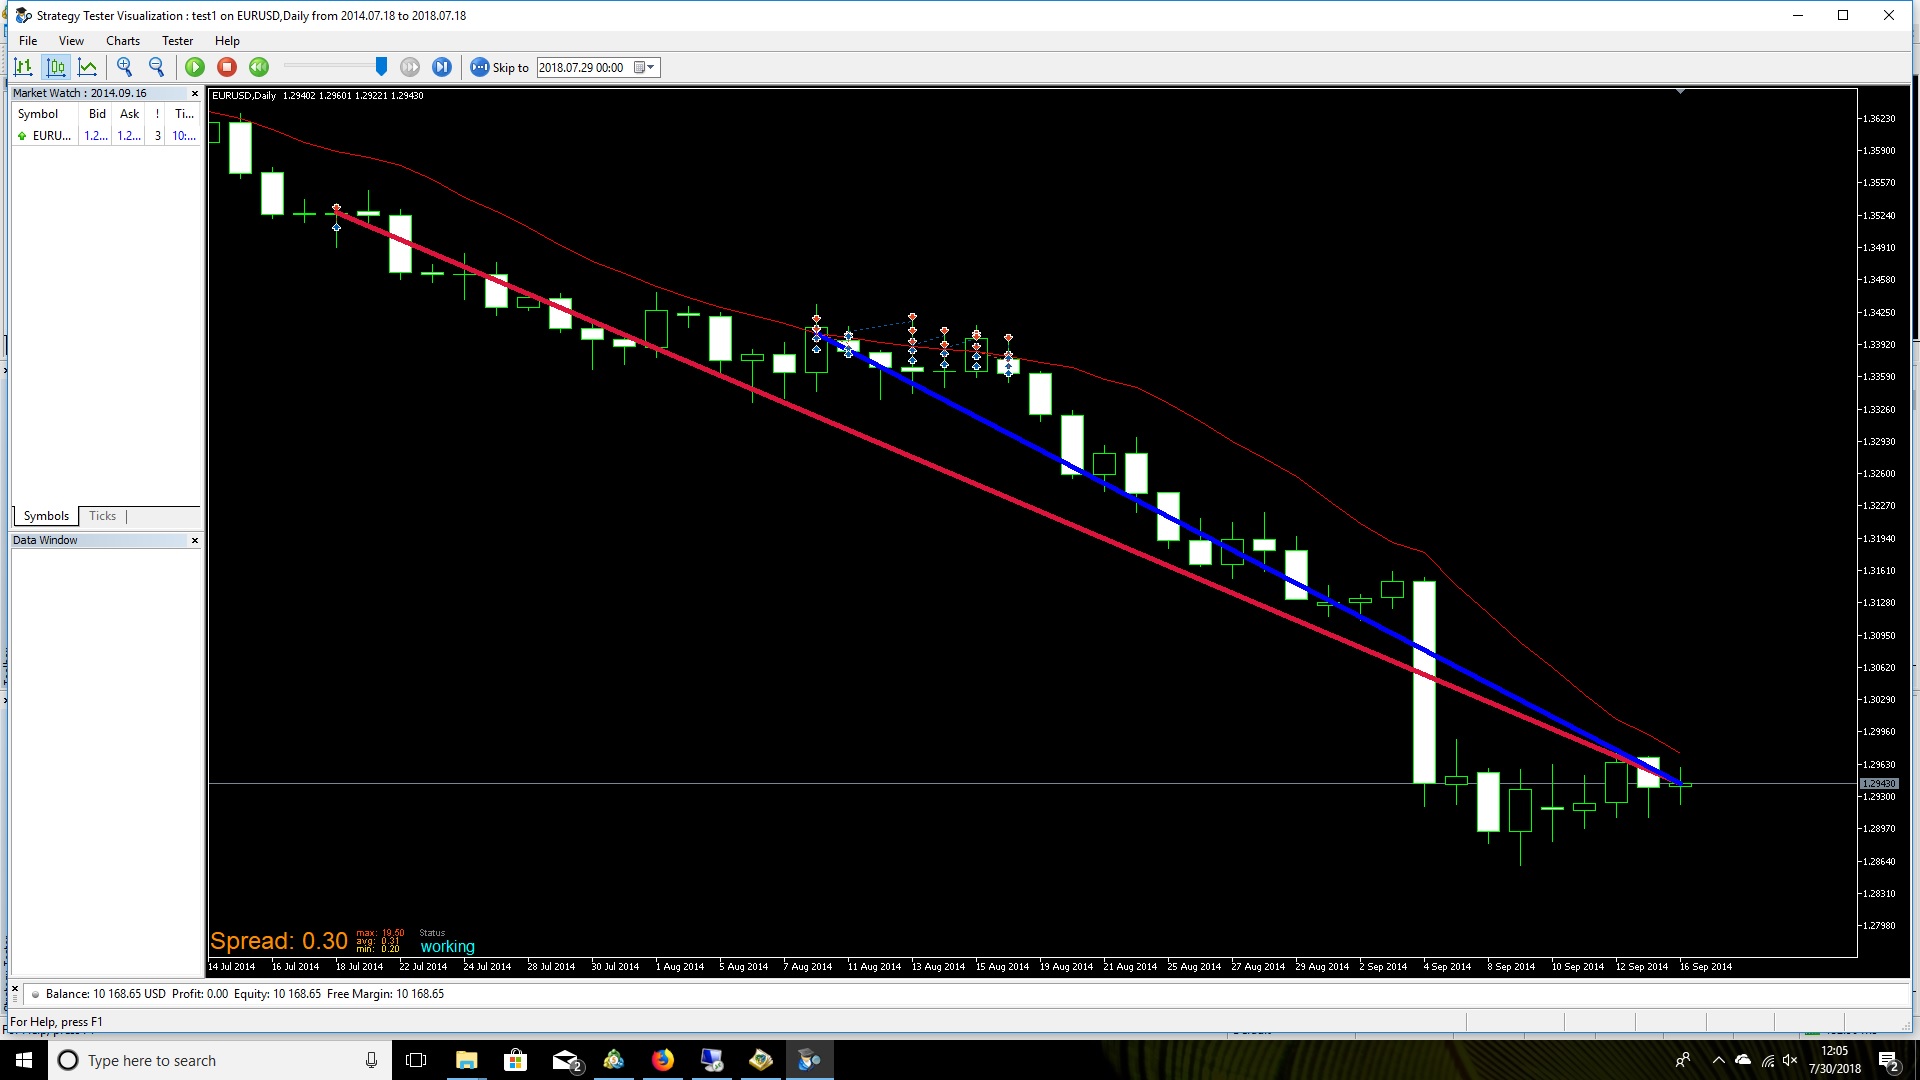Viewport: 1920px width, 1080px height.
Task: Open the Help menu
Action: 227,41
